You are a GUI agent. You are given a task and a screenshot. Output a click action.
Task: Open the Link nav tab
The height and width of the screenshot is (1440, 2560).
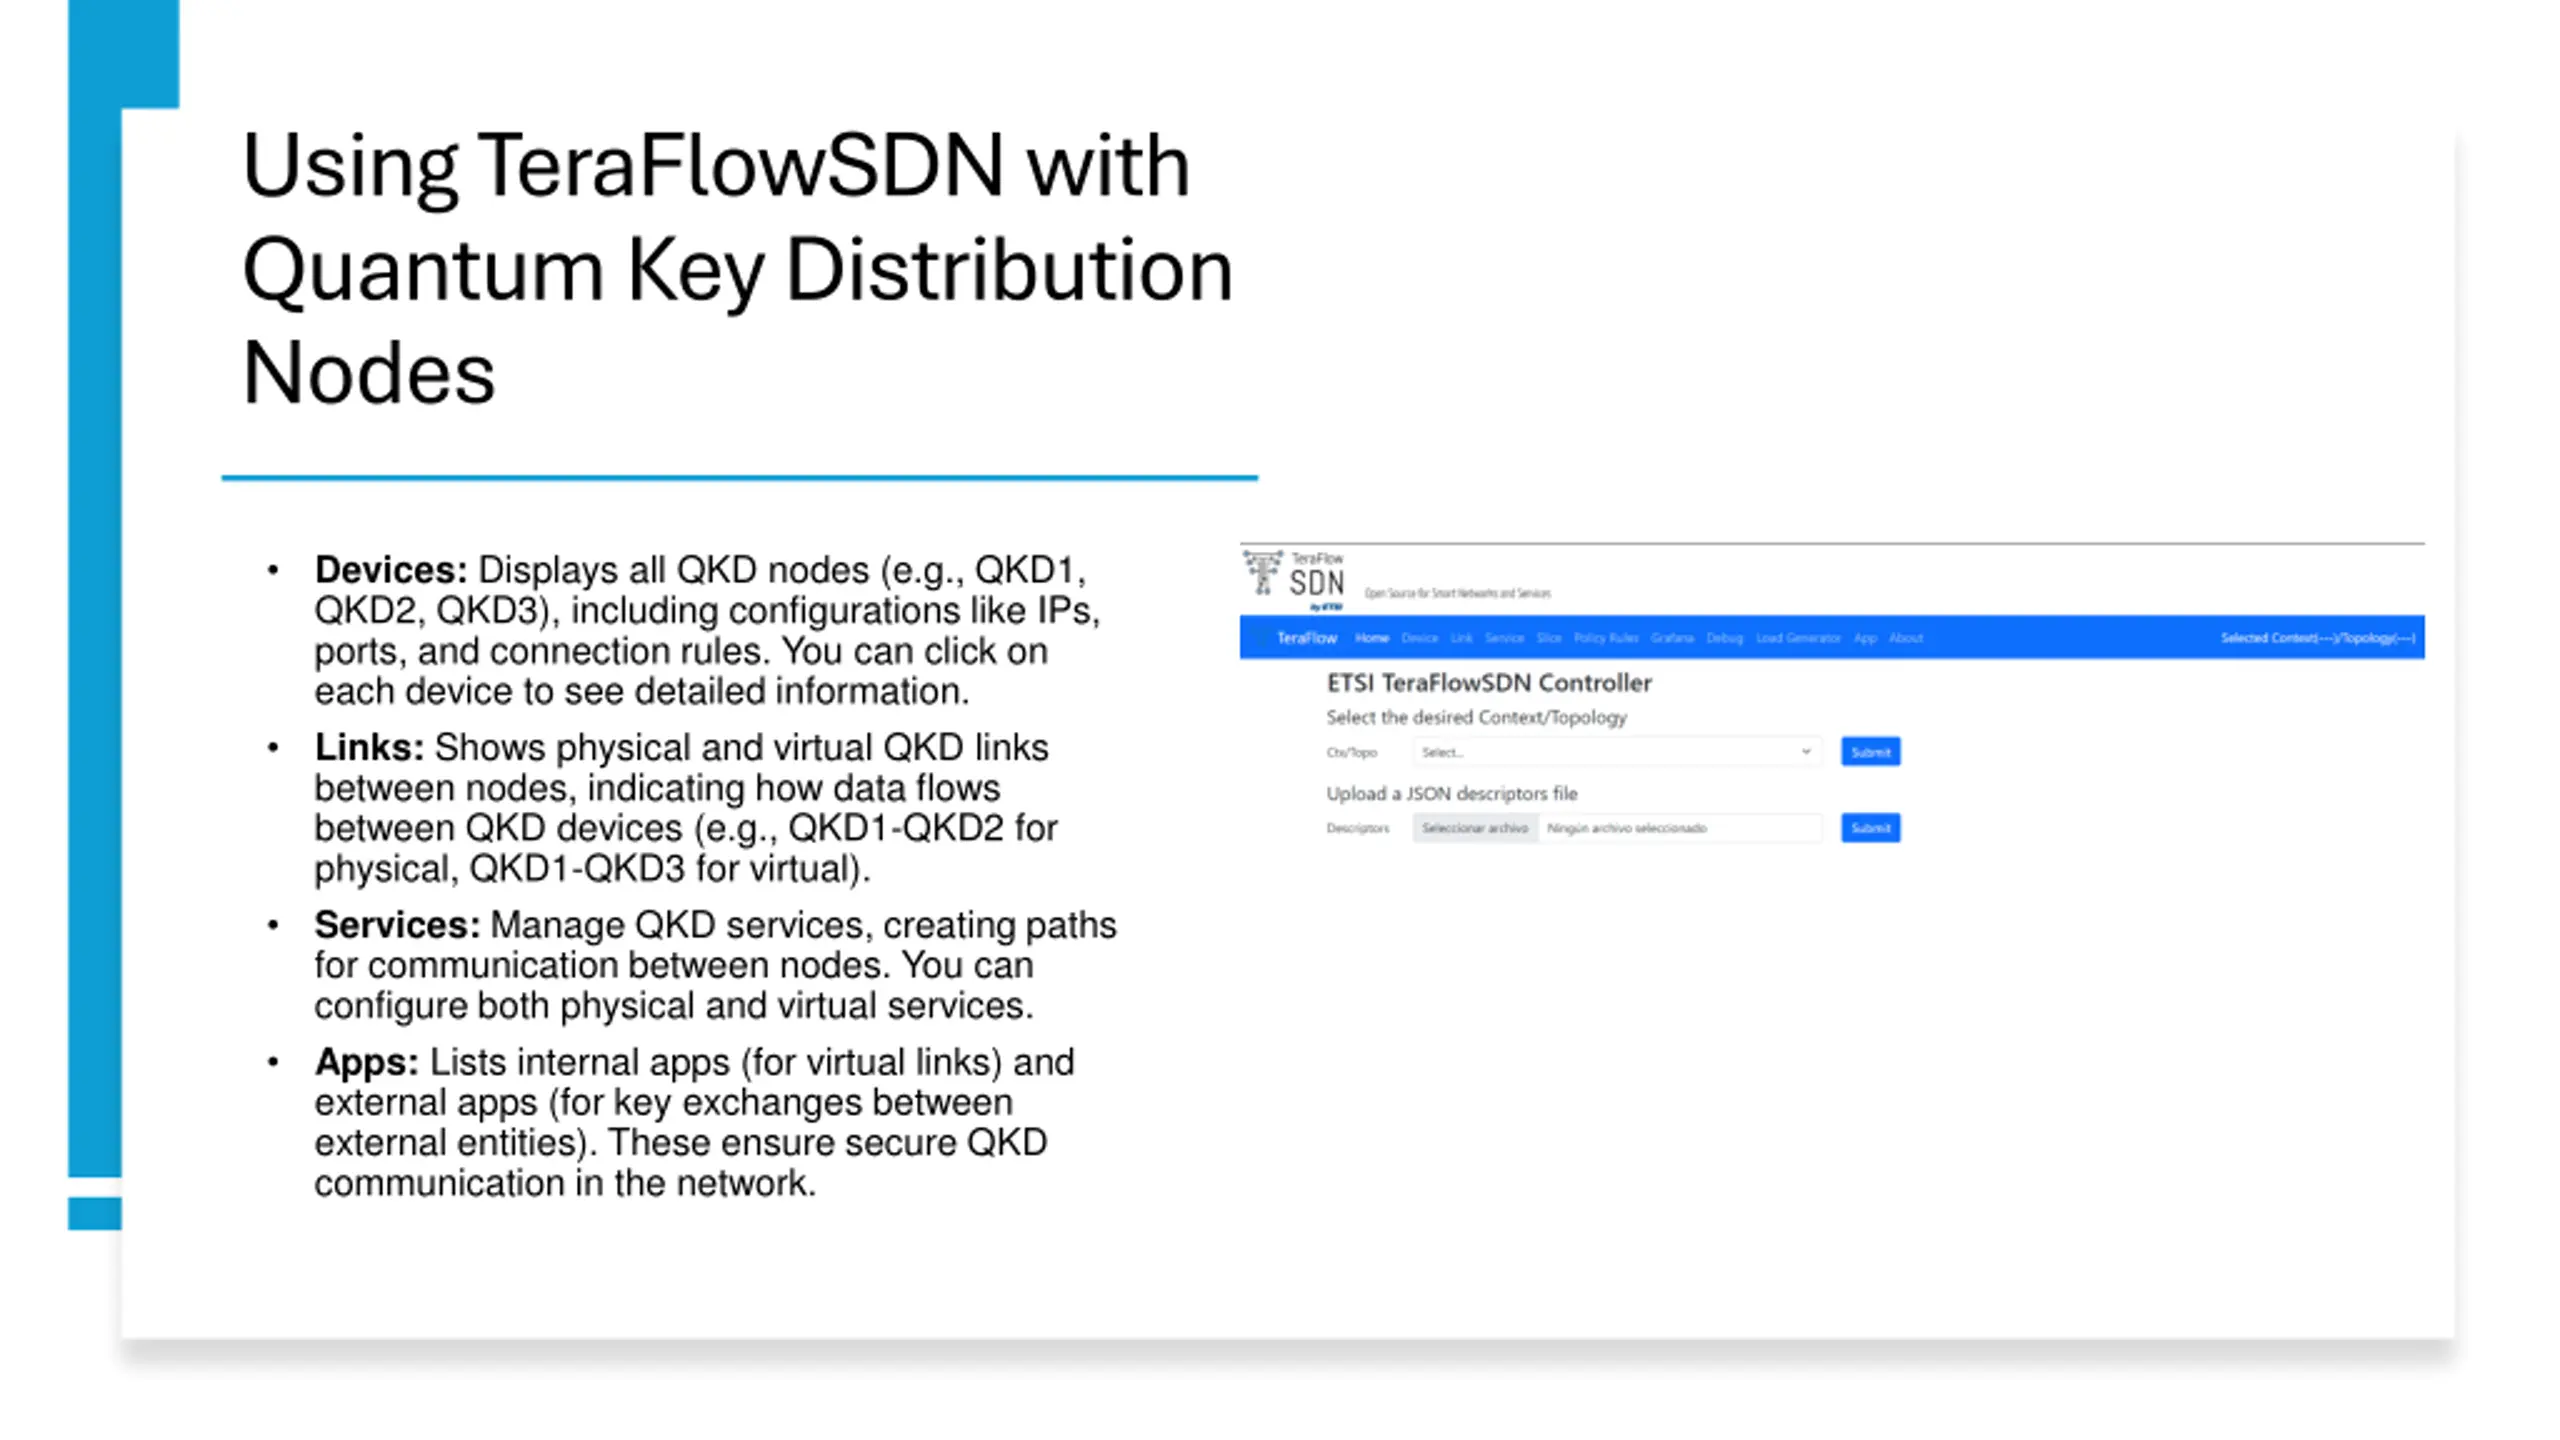[x=1461, y=638]
